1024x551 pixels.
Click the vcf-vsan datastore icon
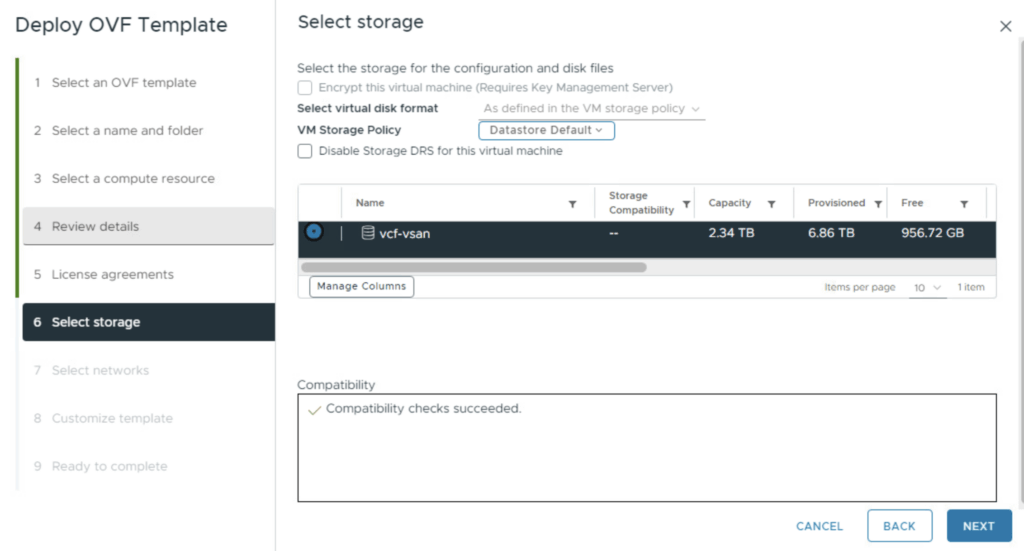coord(368,233)
